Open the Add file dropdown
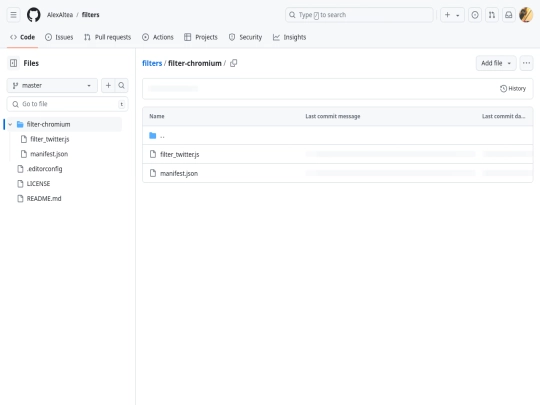This screenshot has height=405, width=540. 496,63
